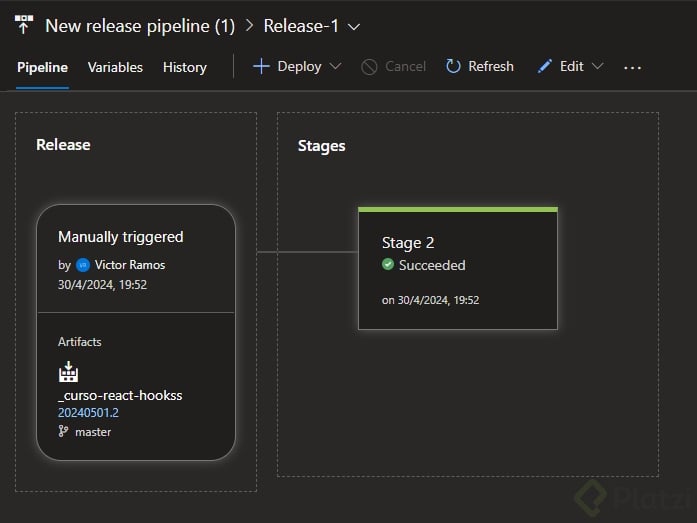Click the release pipeline icon in header

tap(24, 25)
